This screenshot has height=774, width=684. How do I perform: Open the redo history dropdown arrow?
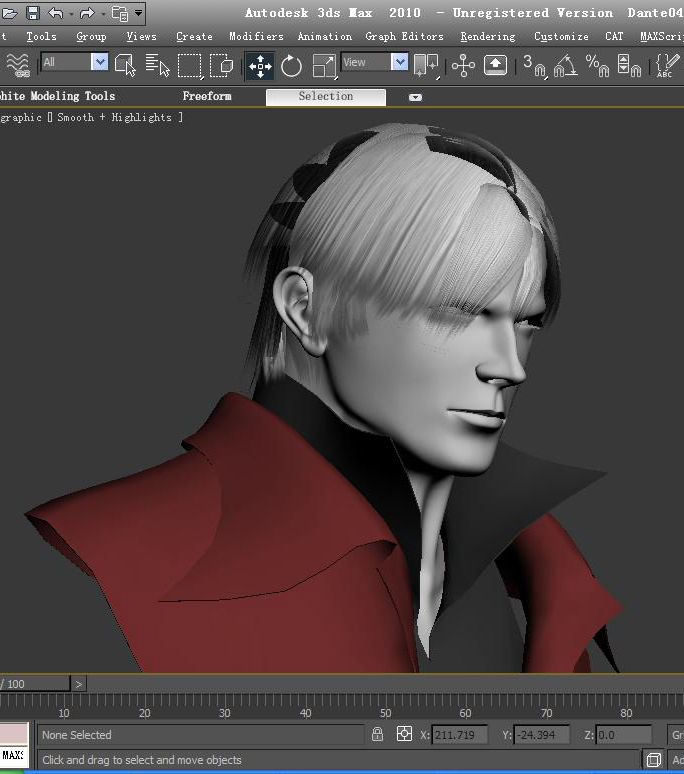coord(103,14)
